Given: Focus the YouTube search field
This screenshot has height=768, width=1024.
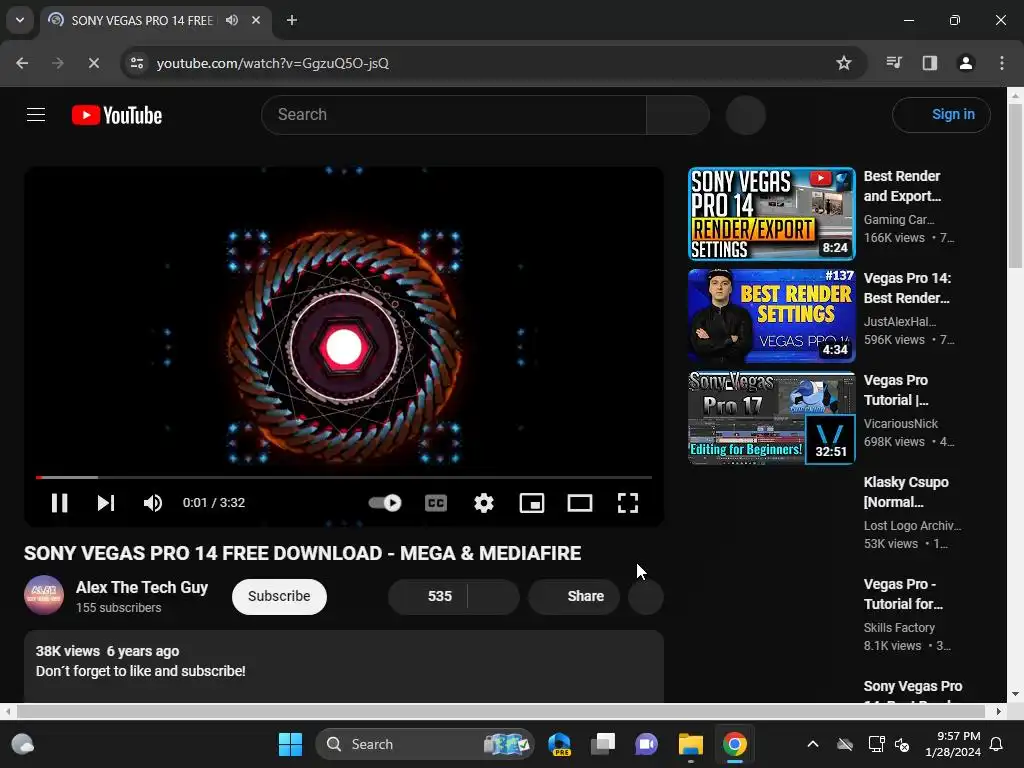Looking at the screenshot, I should (454, 115).
